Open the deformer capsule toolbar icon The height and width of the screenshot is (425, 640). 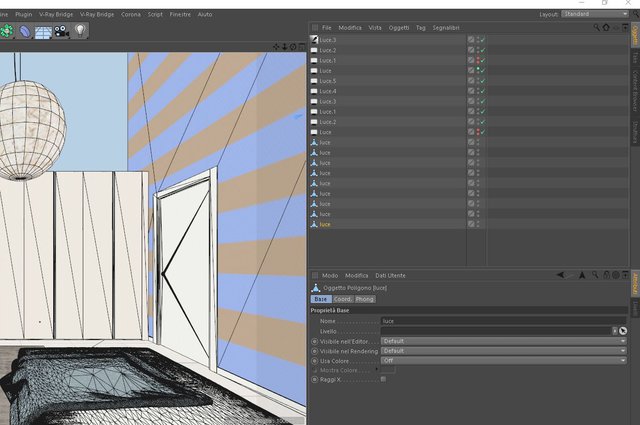[24, 31]
